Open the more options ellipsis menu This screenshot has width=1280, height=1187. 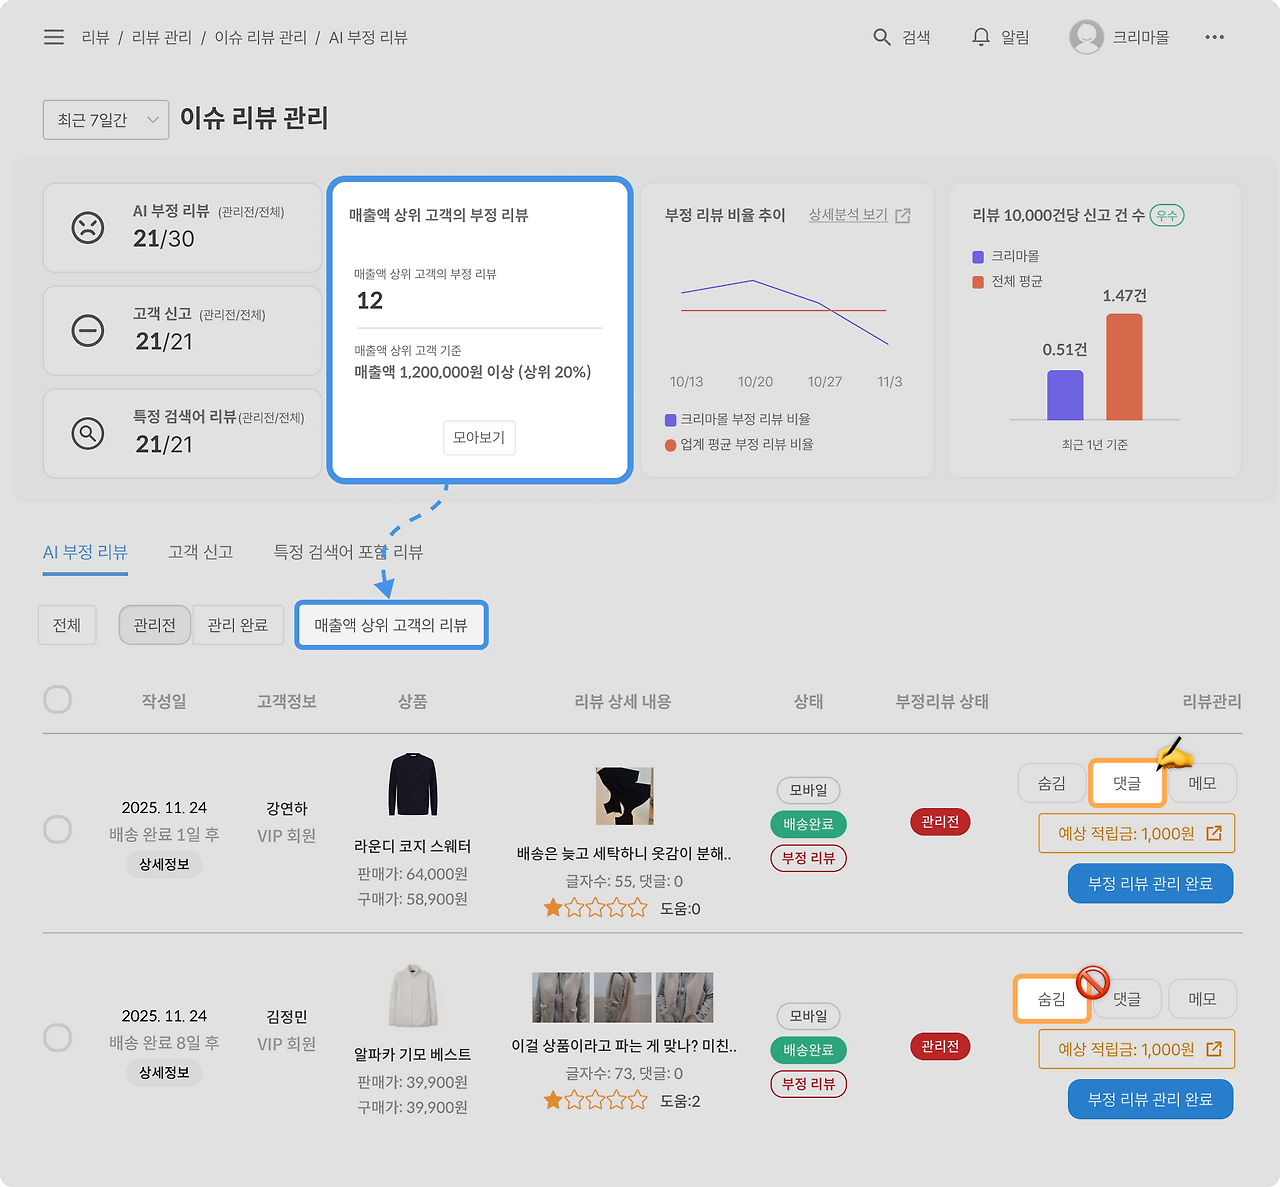coord(1215,37)
